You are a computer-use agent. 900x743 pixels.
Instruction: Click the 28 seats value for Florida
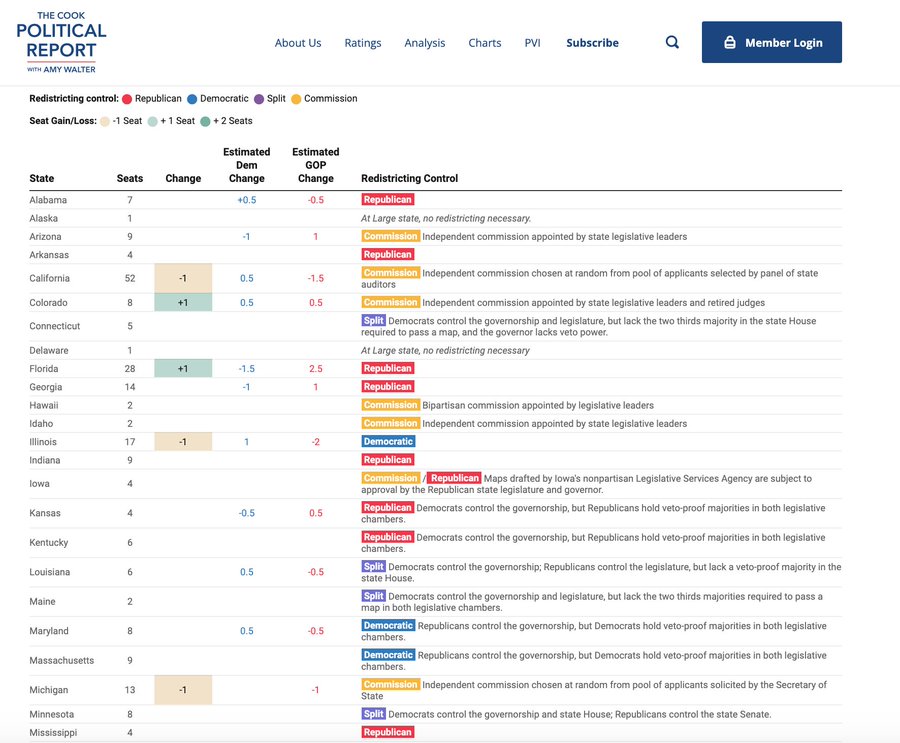point(130,369)
